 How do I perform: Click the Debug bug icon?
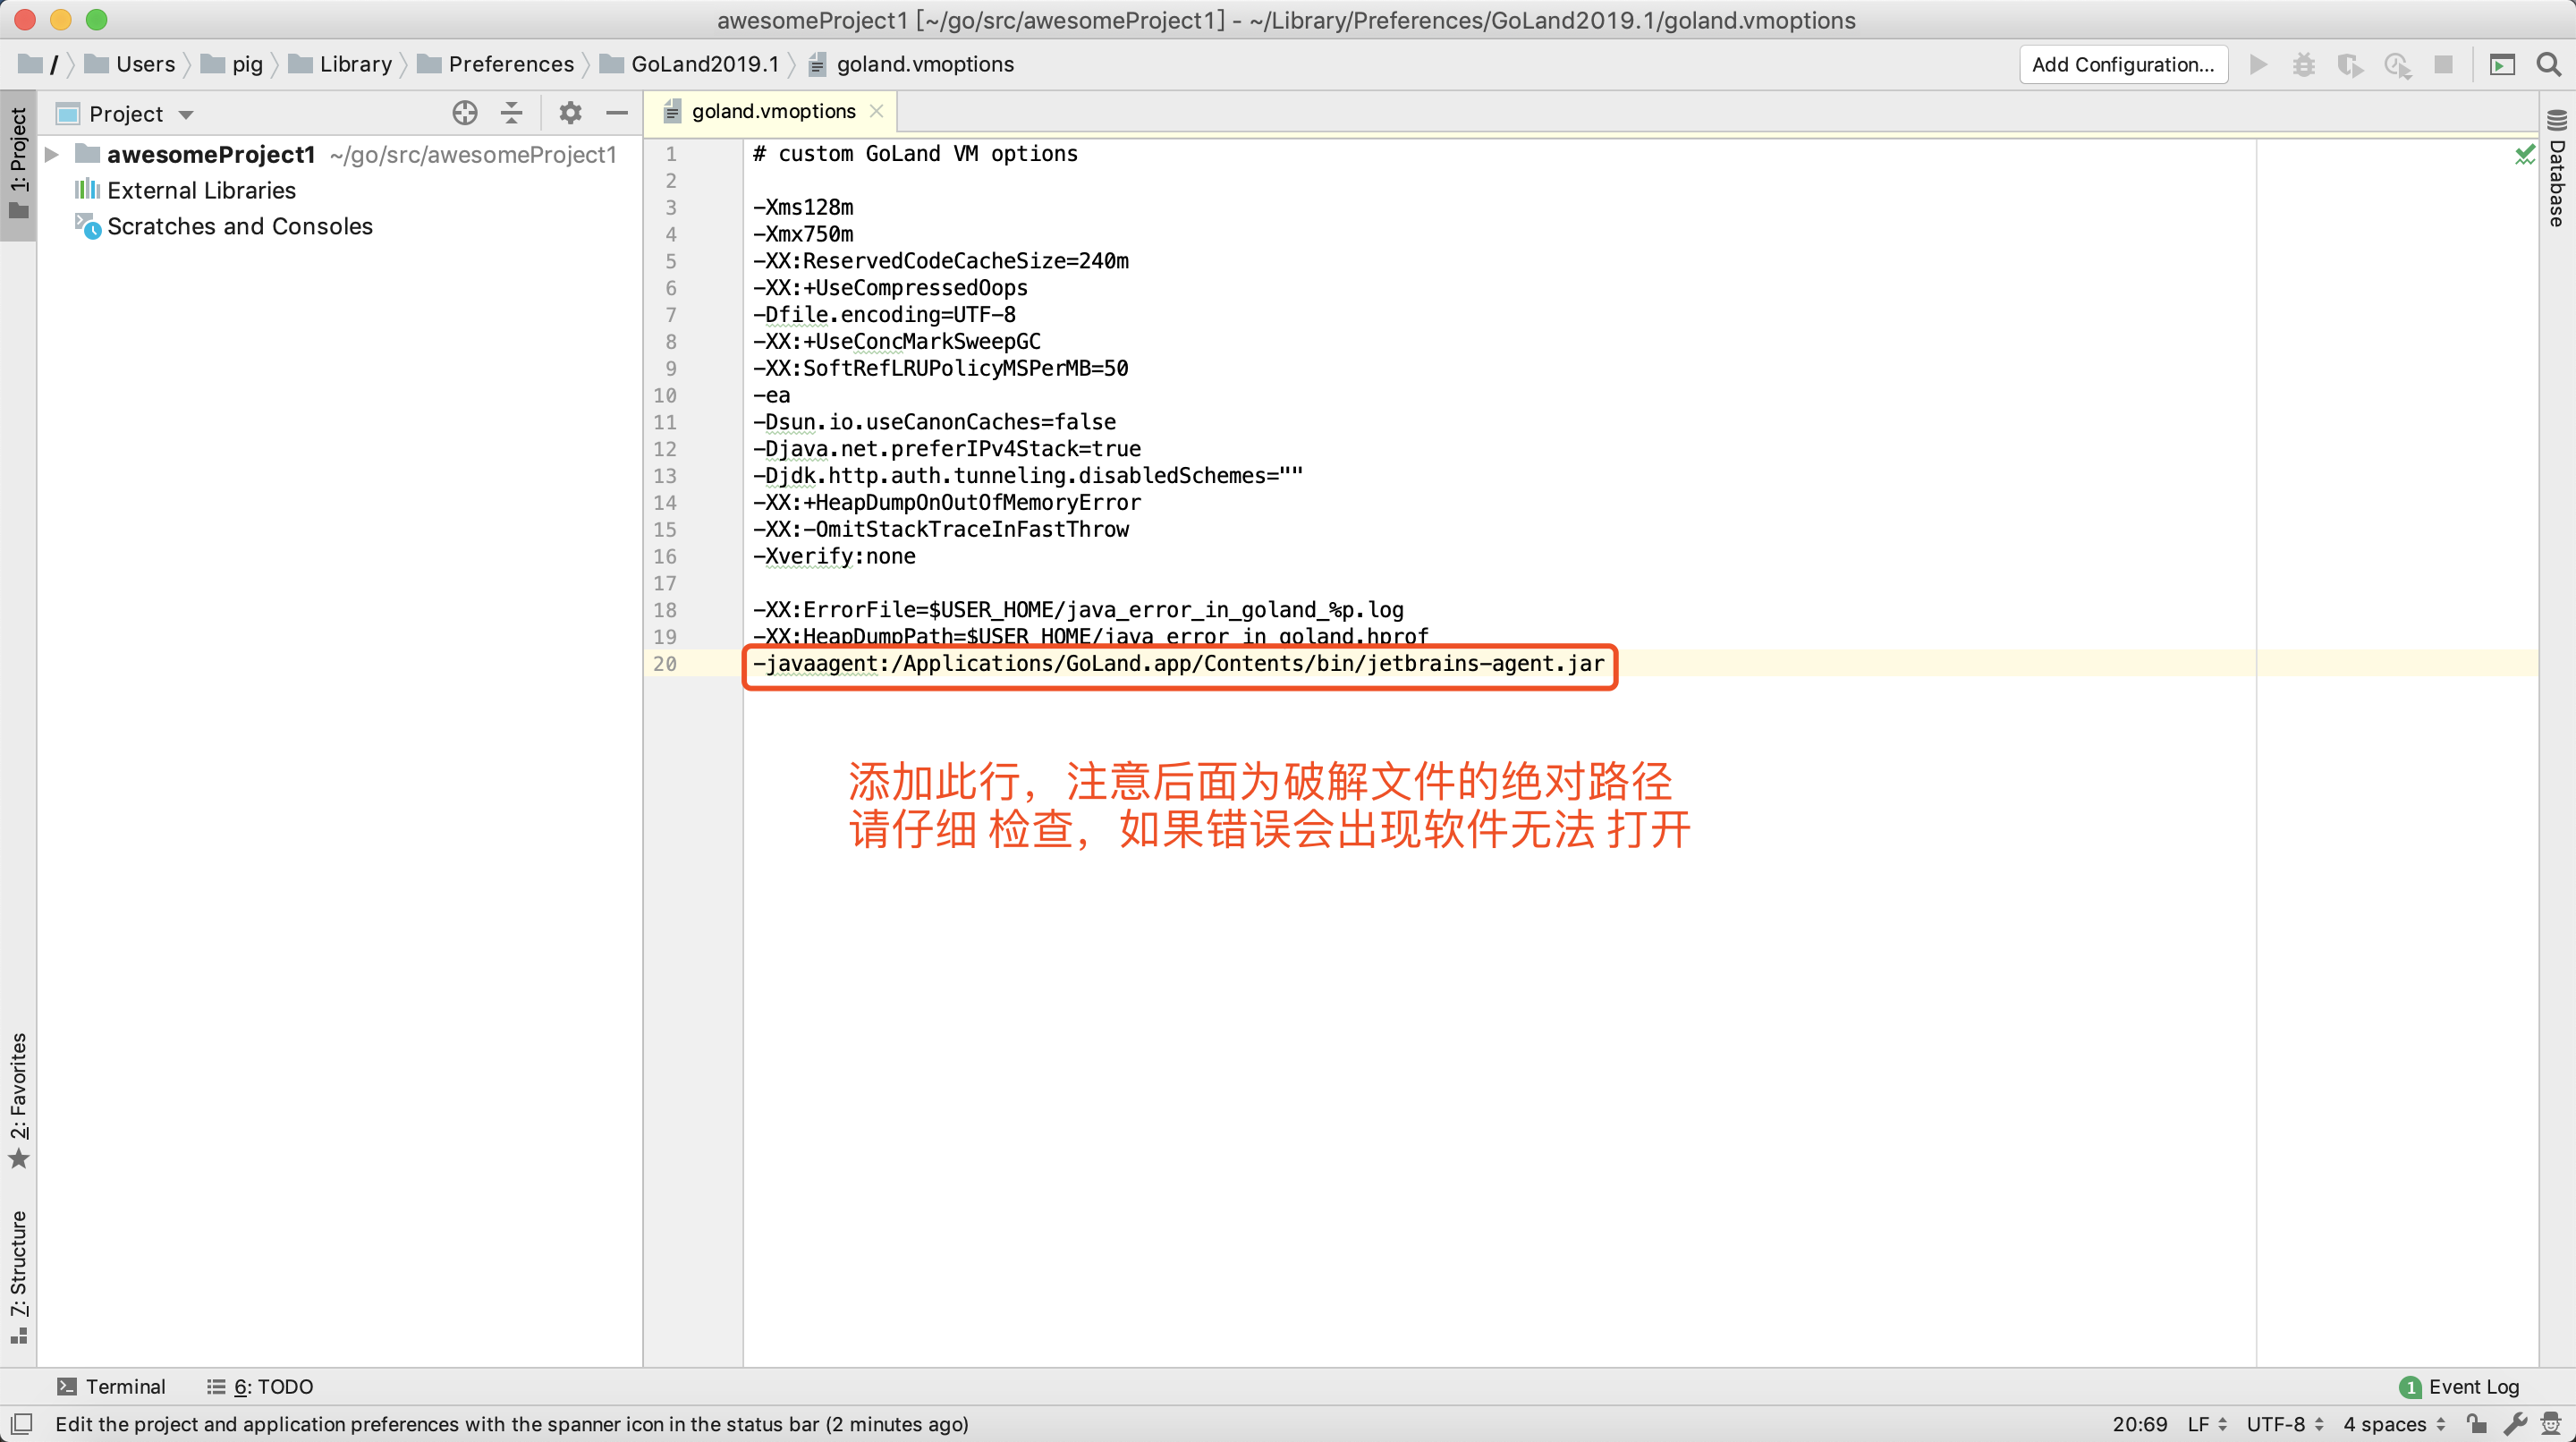coord(2304,65)
